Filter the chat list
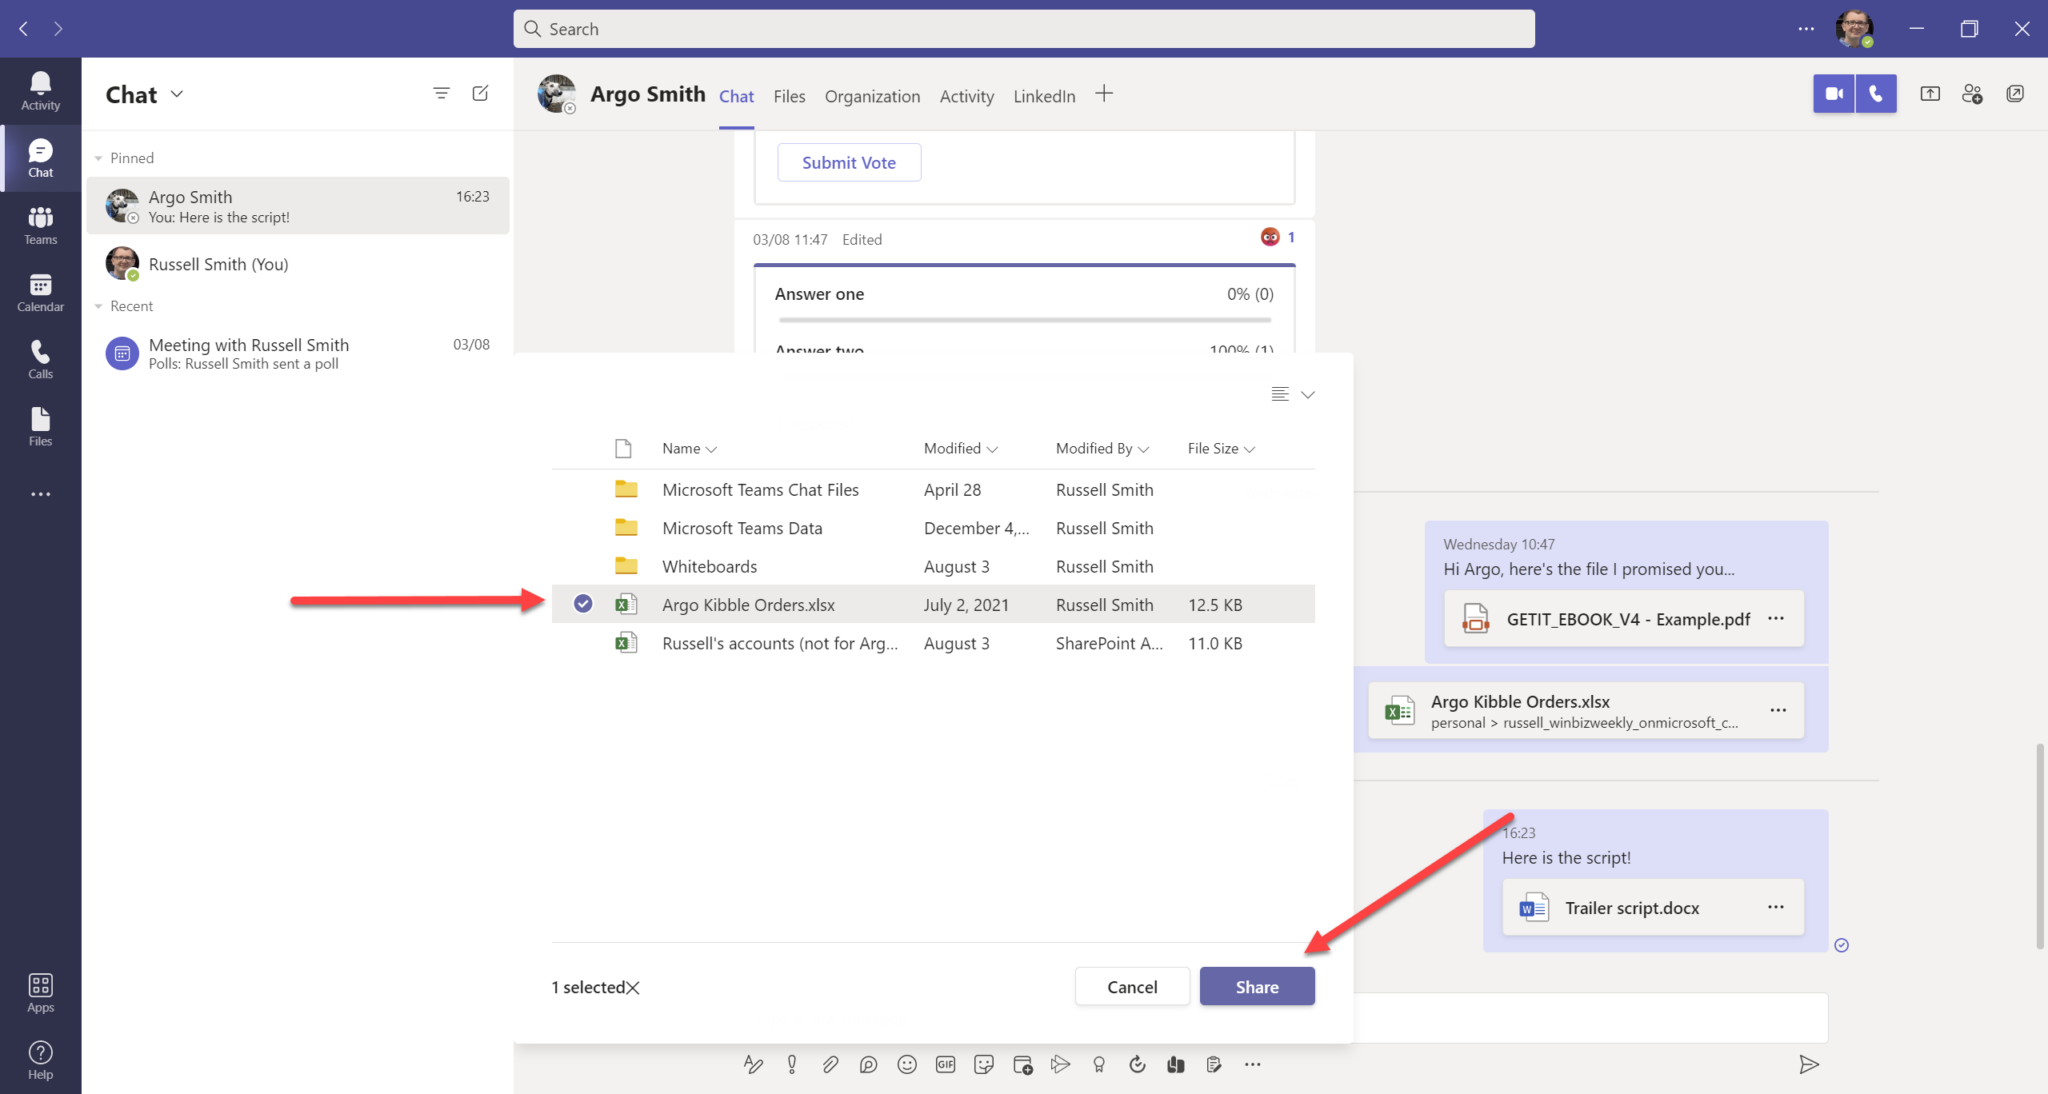The height and width of the screenshot is (1094, 2048). pos(441,93)
